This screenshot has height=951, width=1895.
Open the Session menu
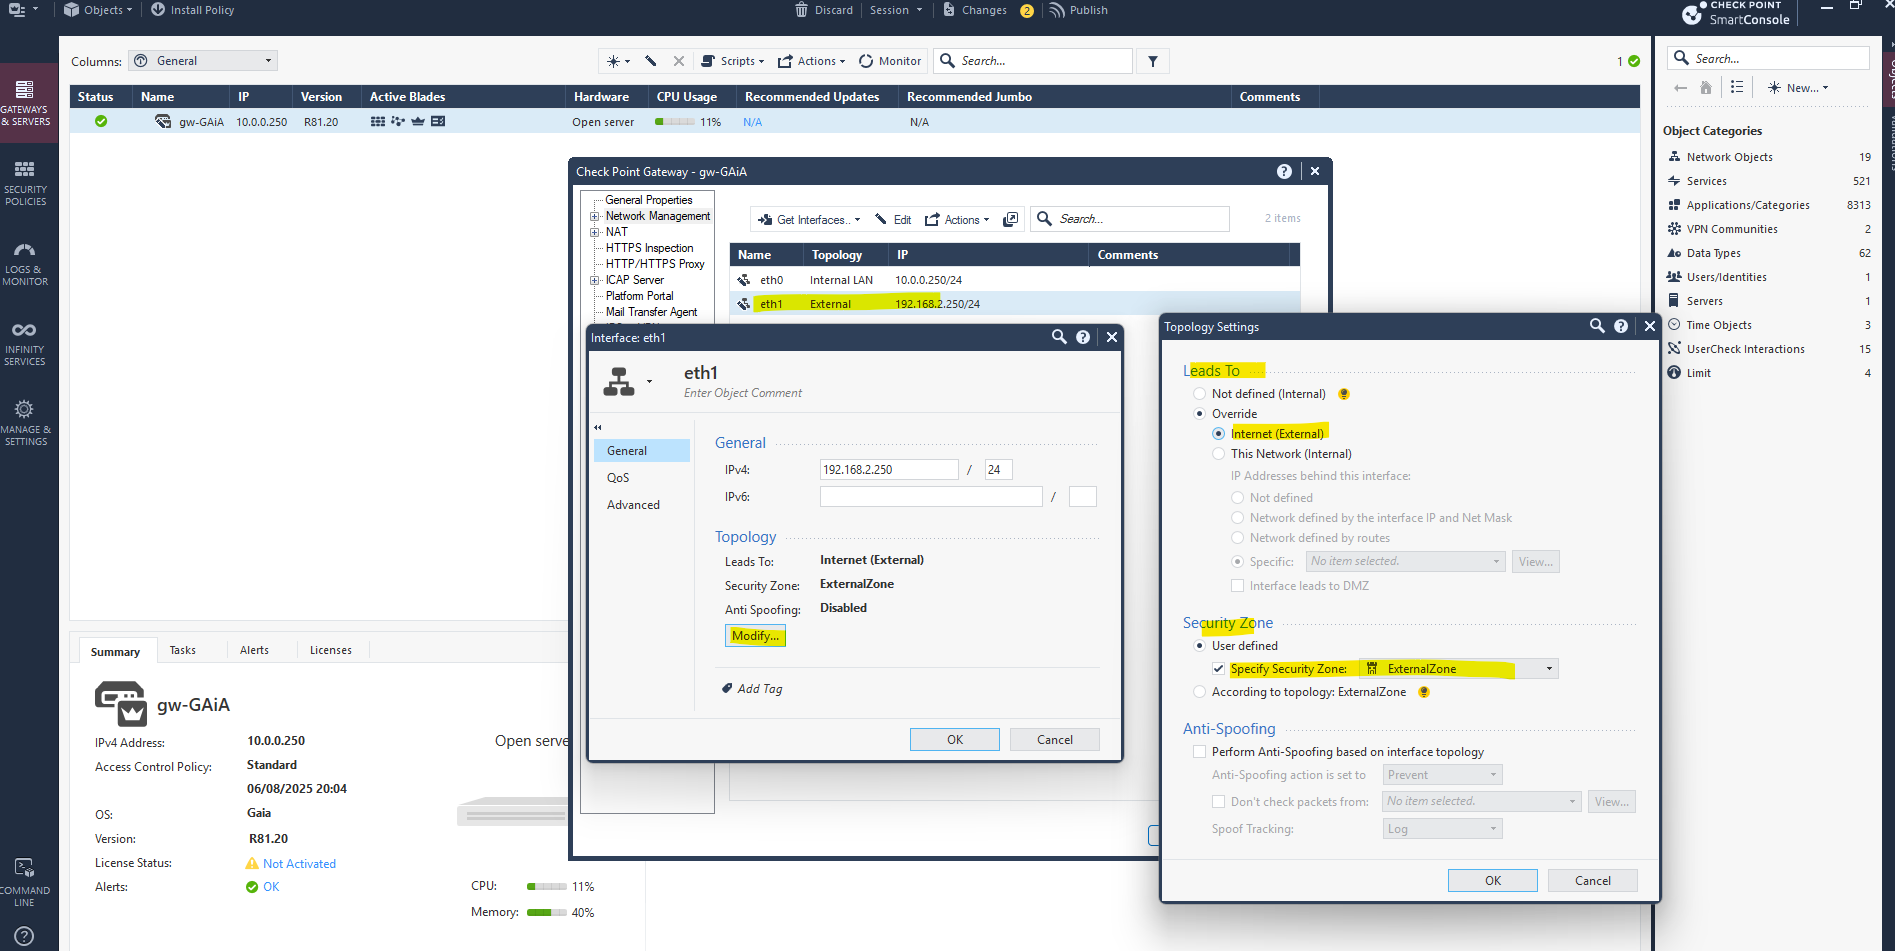(x=895, y=10)
